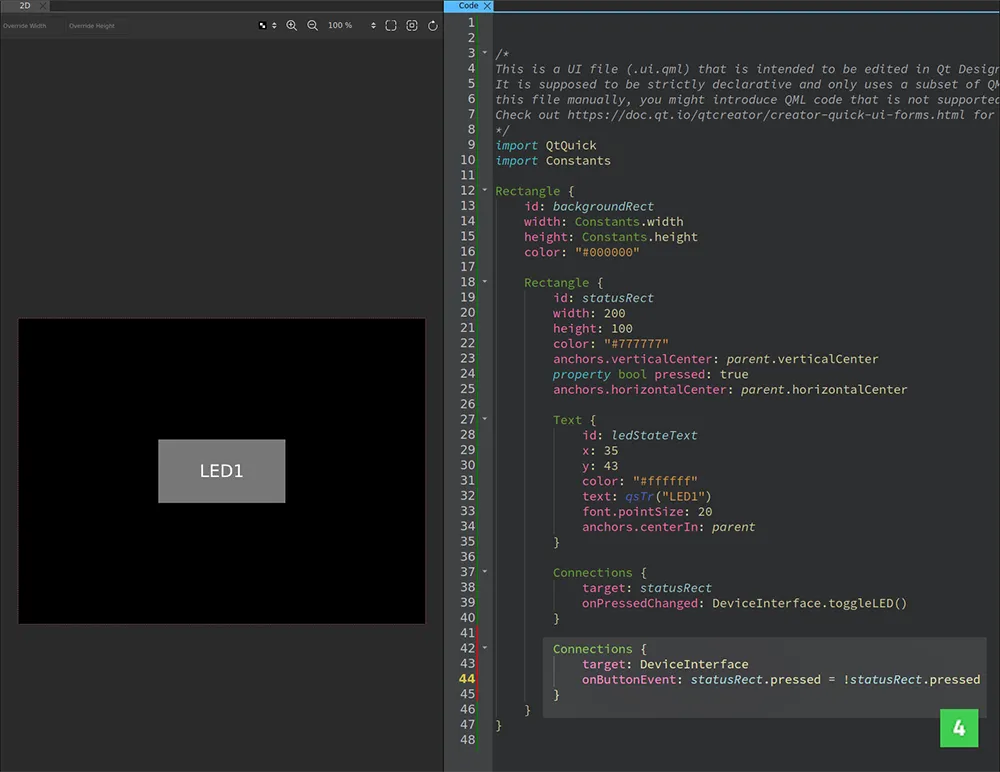Viewport: 1000px width, 772px height.
Task: Reset the view with the circular arrow icon
Action: 431,25
